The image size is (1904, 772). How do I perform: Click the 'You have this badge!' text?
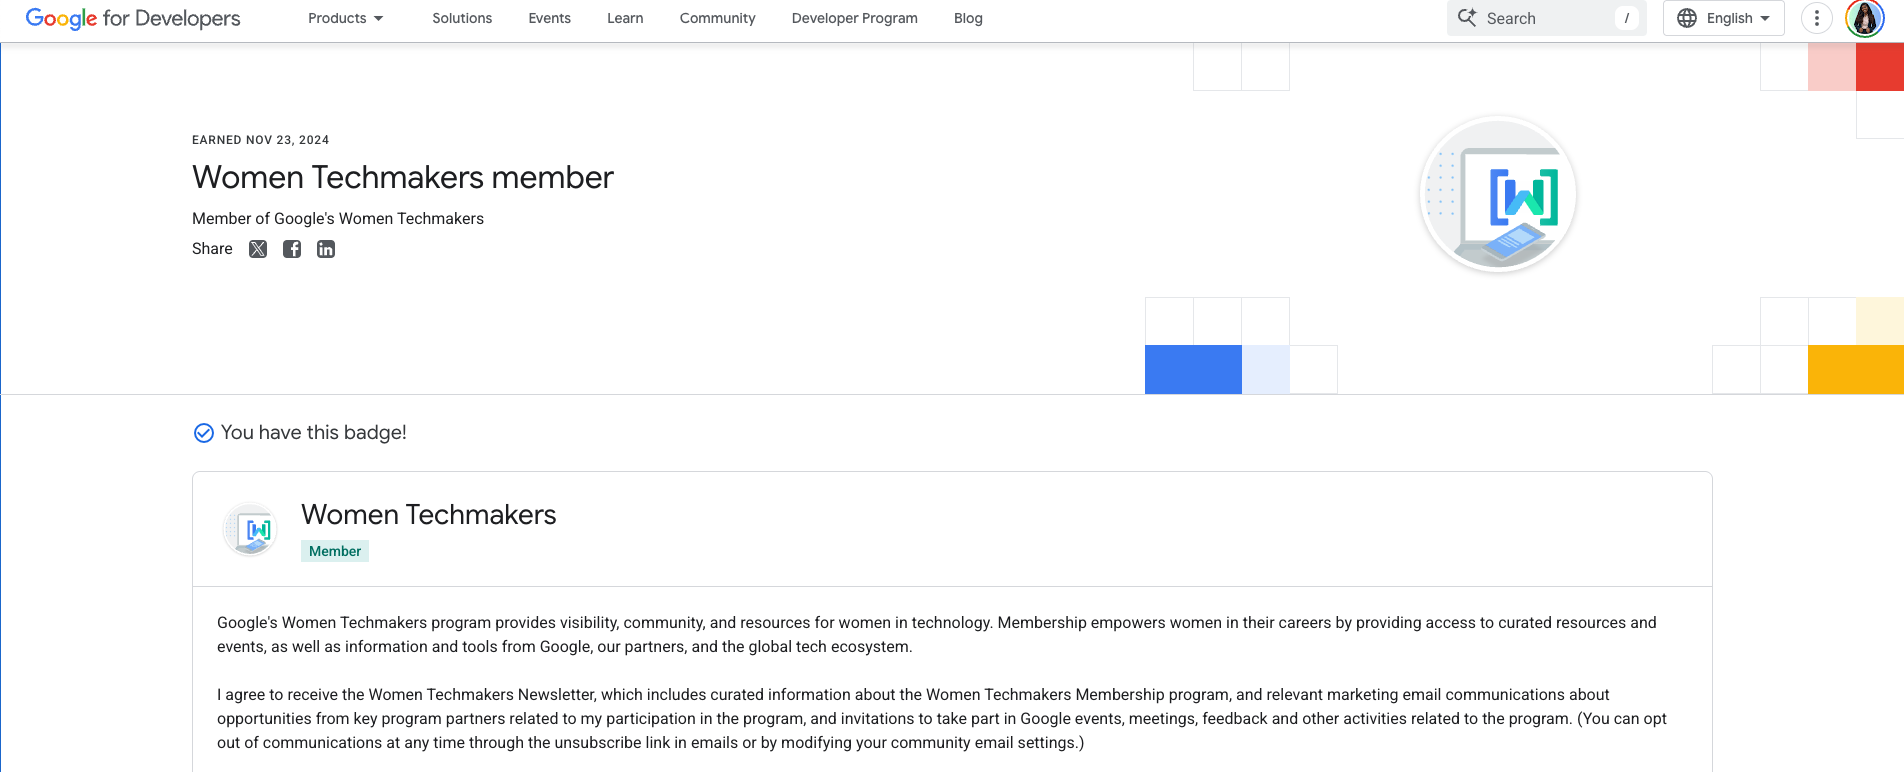click(314, 432)
